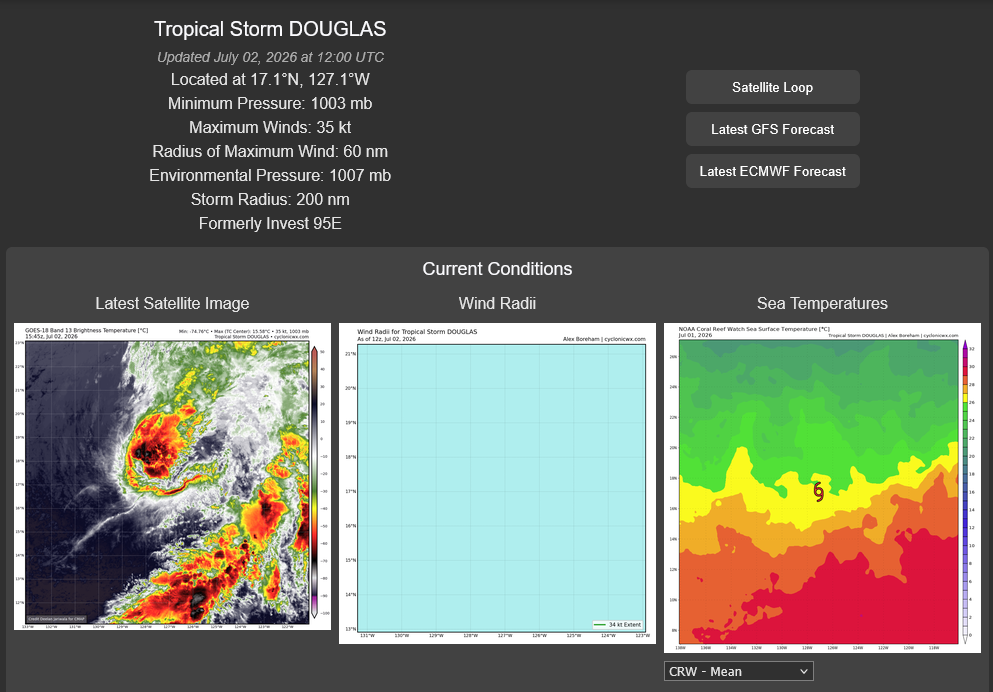Viewport: 993px width, 692px height.
Task: Click the Sea Temperatures heading
Action: [822, 303]
